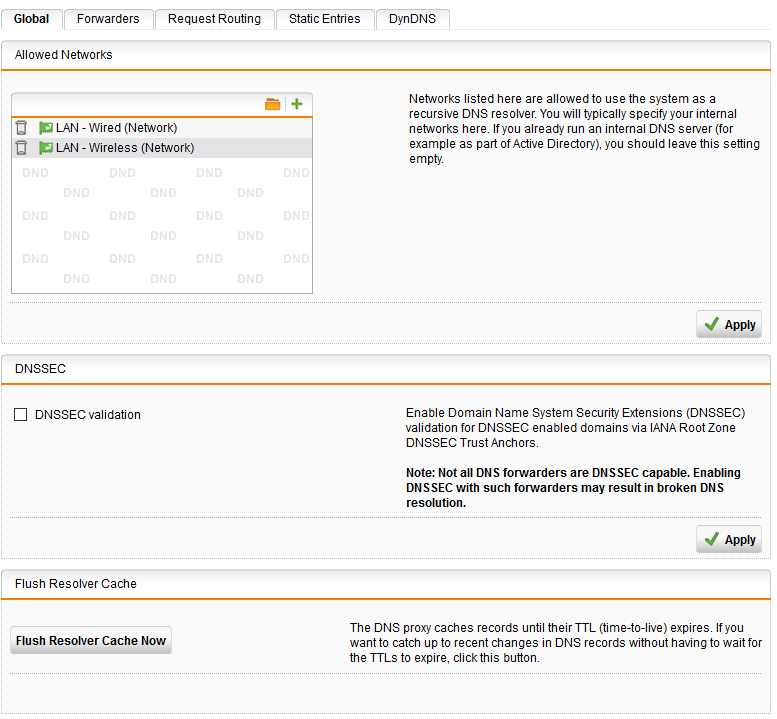Click the bold 'Note: Not all DNS forwarders' warning

[x=573, y=488]
